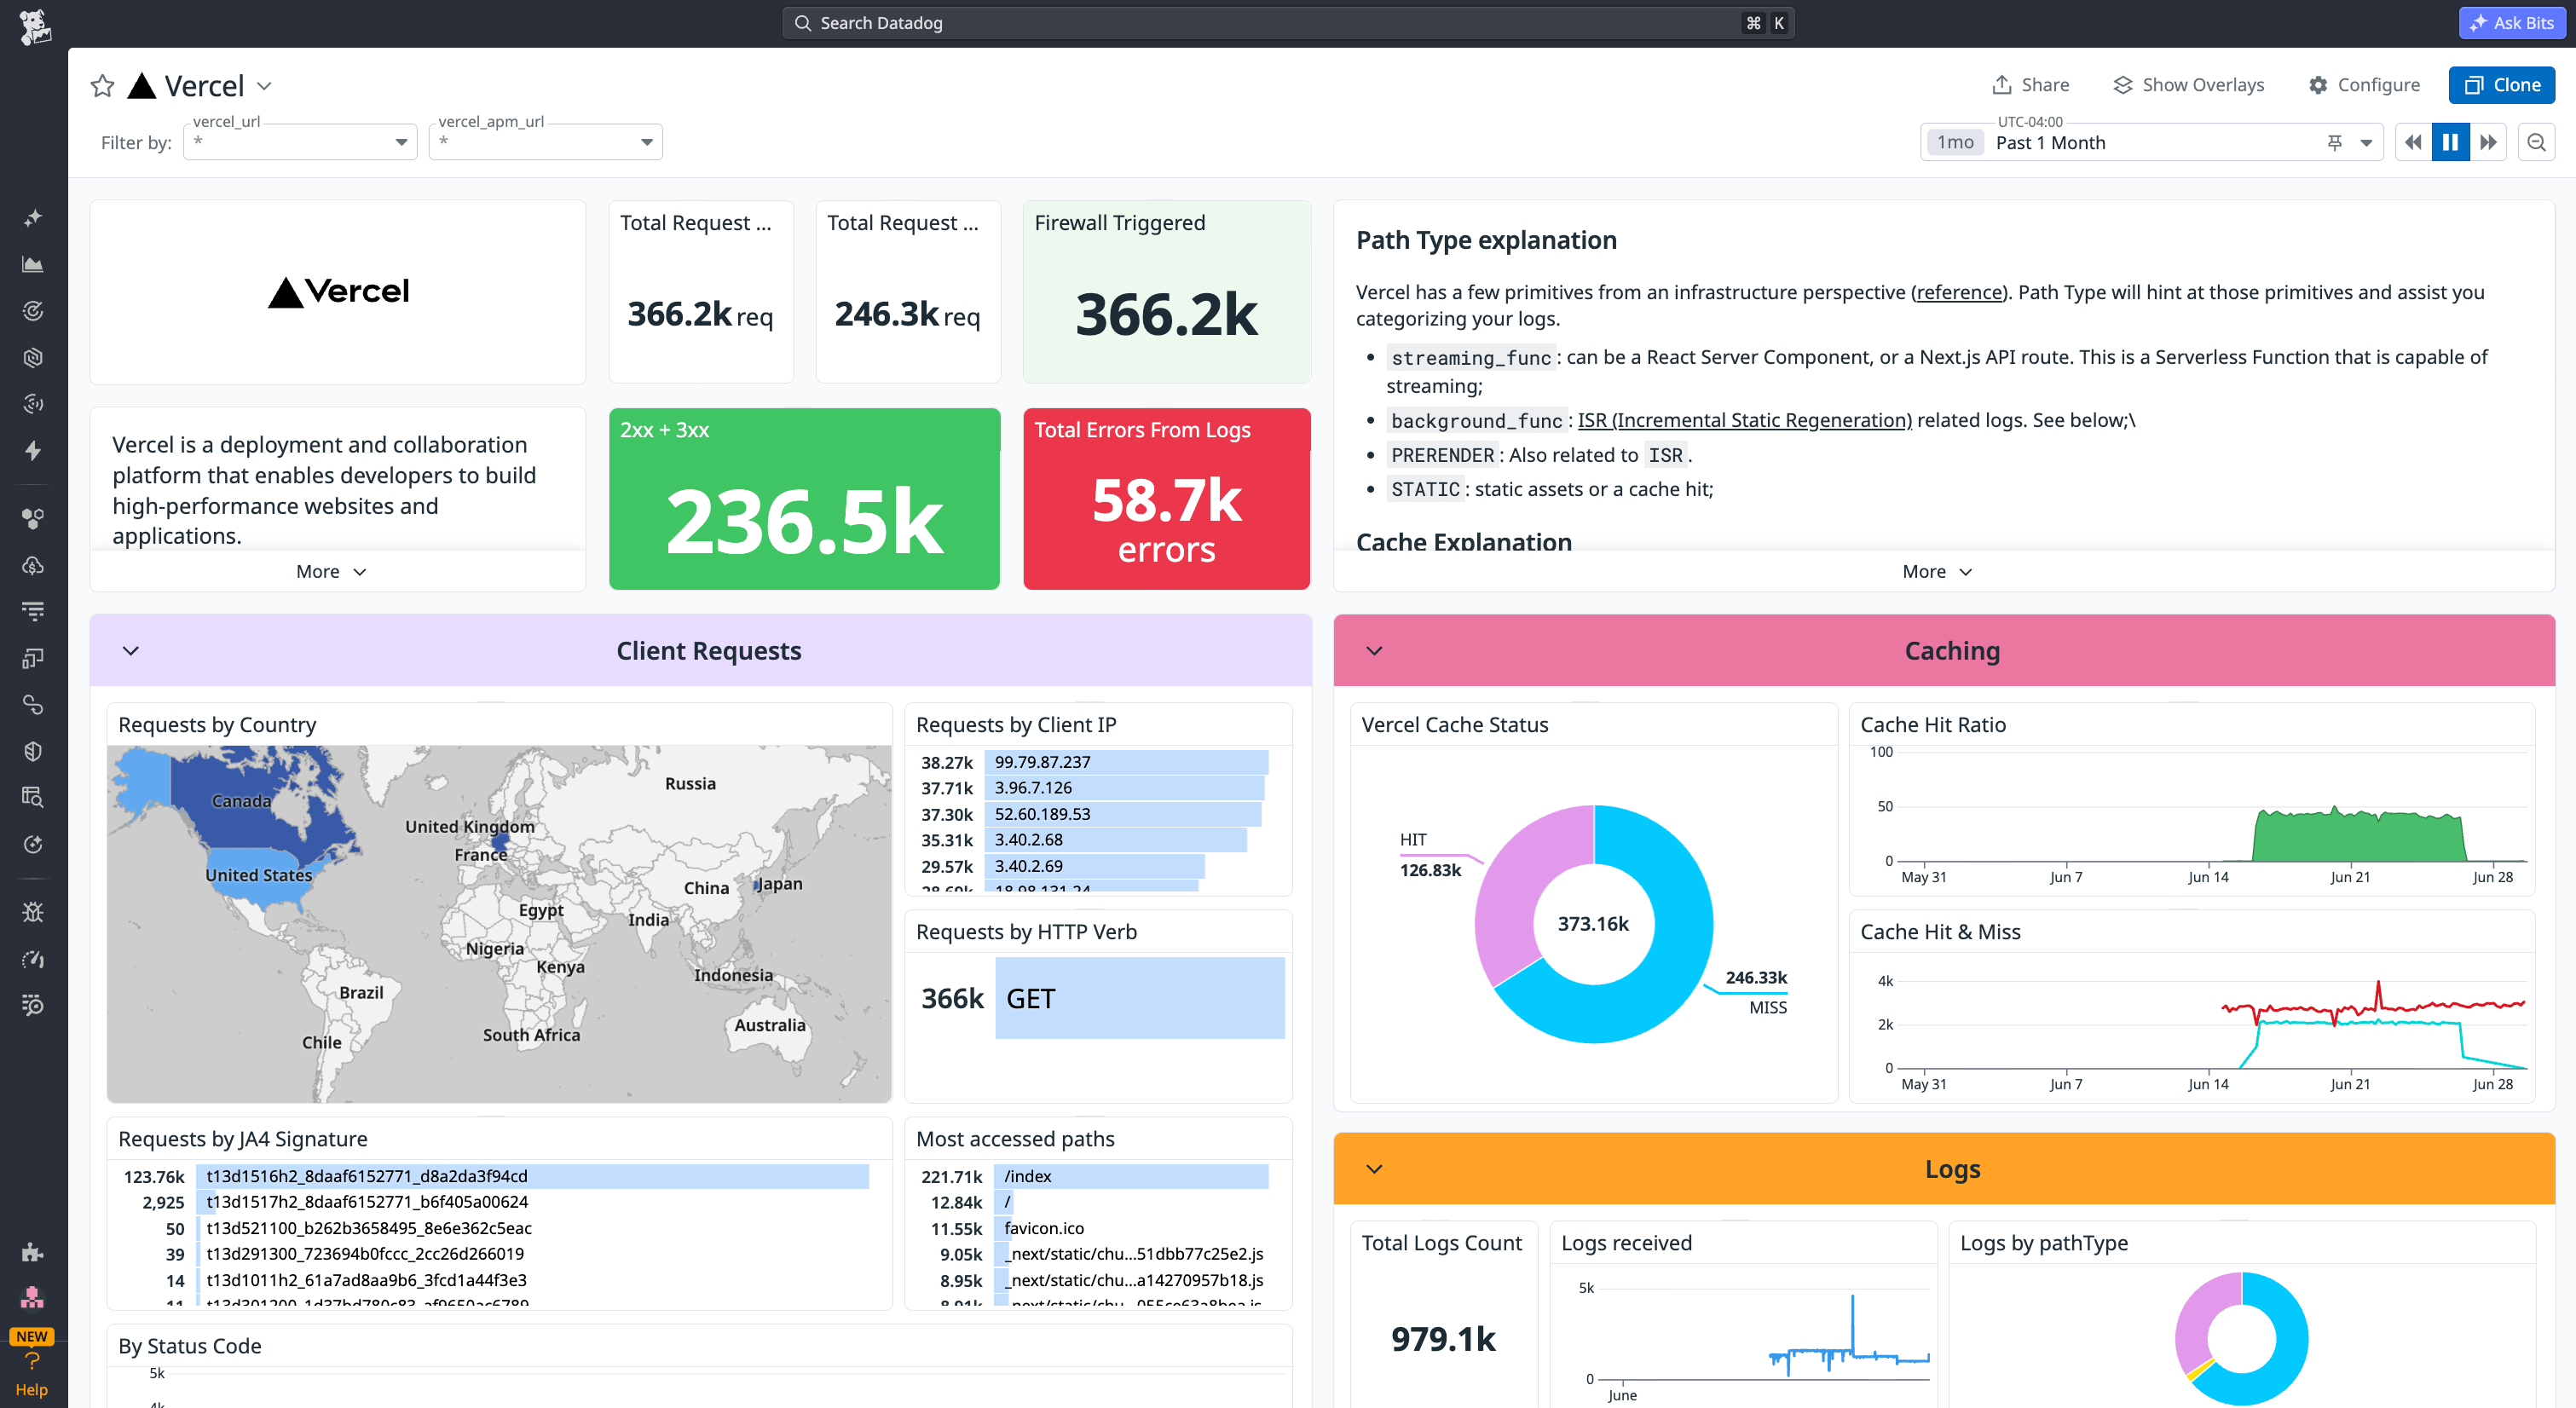Open the hexagons infrastructure sidebar icon

coord(33,518)
